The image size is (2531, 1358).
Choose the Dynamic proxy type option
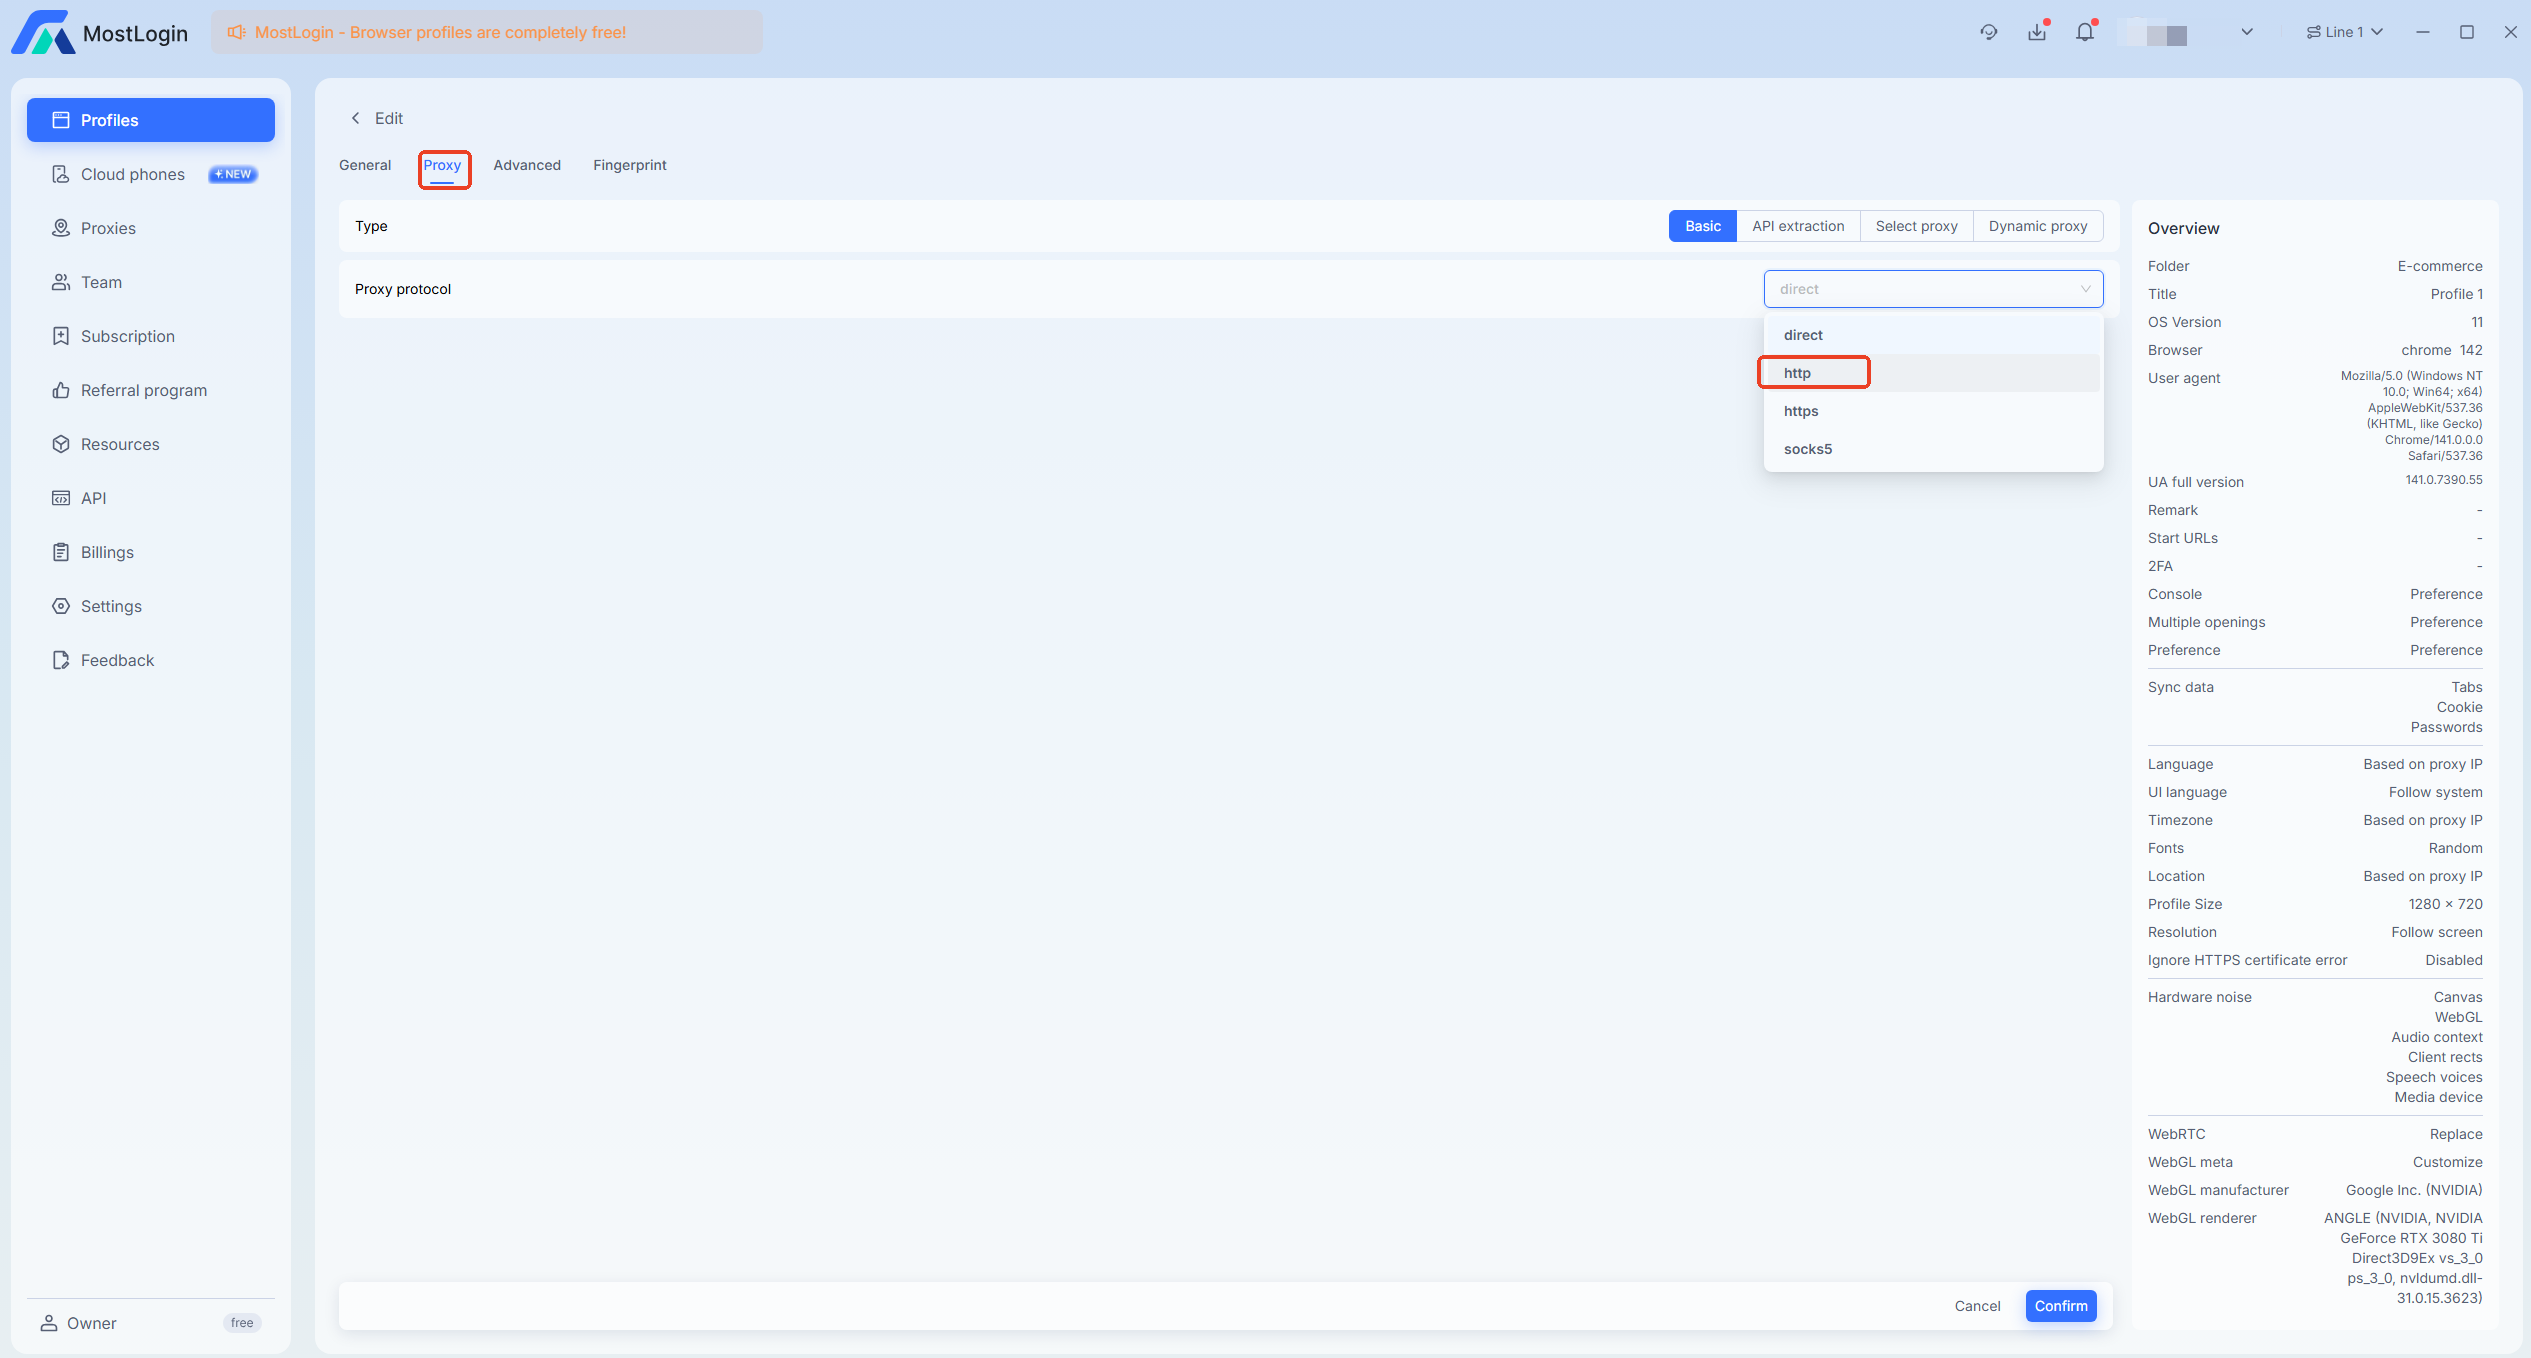(x=2037, y=226)
